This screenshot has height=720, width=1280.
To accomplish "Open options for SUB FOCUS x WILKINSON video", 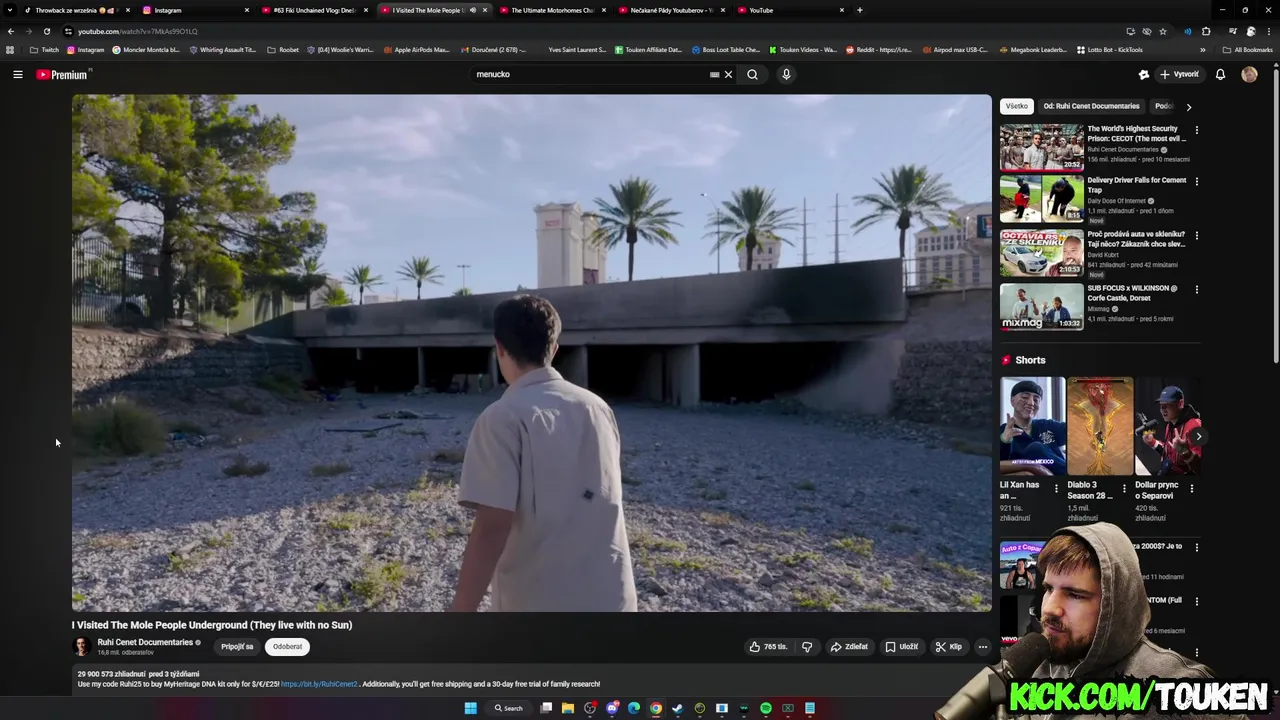I will pyautogui.click(x=1196, y=290).
